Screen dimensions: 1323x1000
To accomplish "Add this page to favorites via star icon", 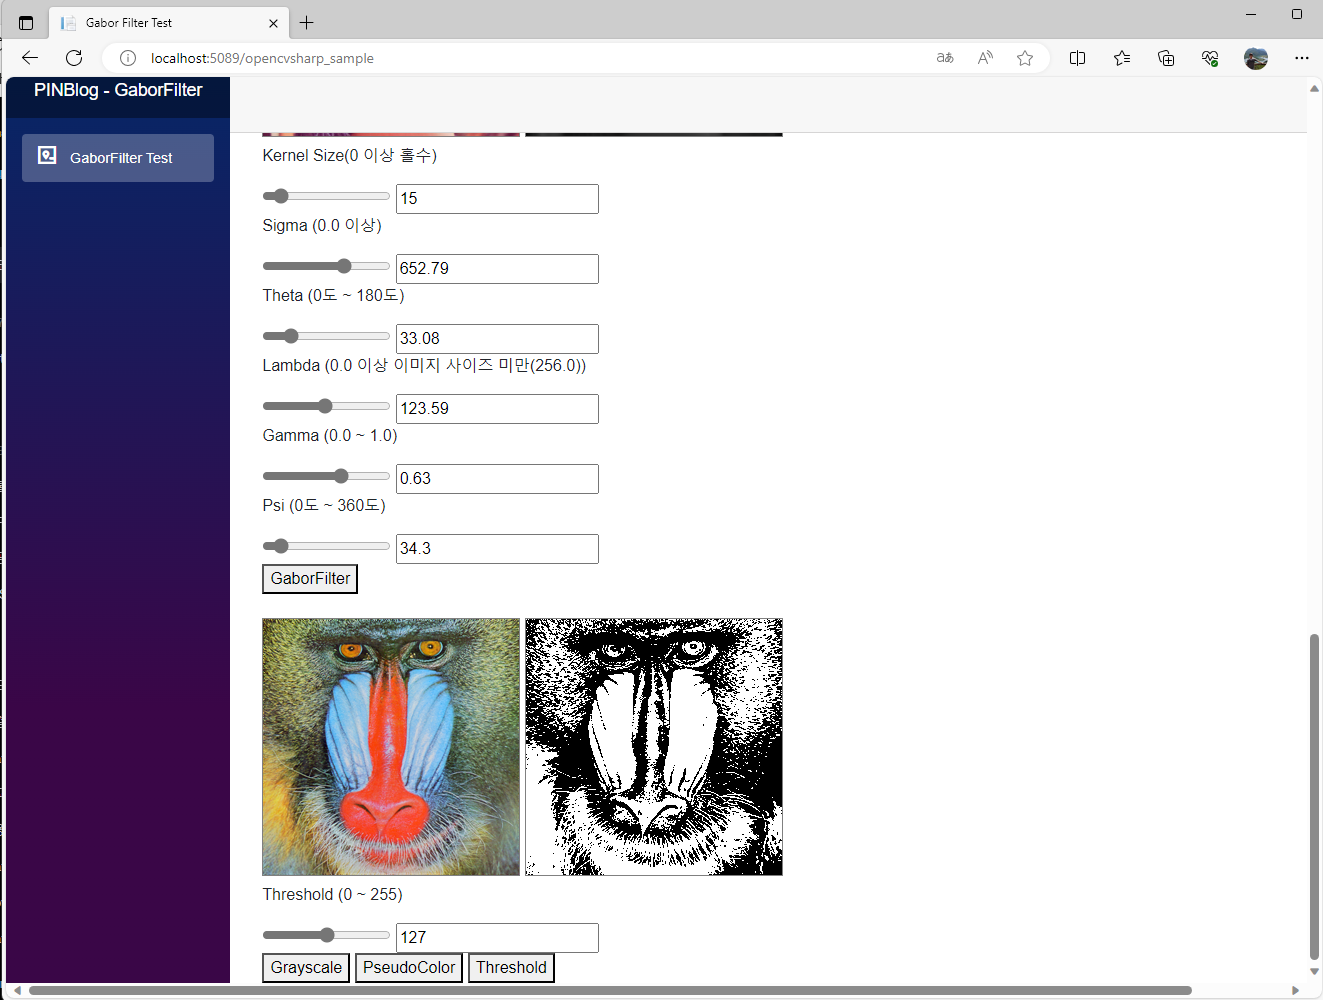I will pos(1025,58).
